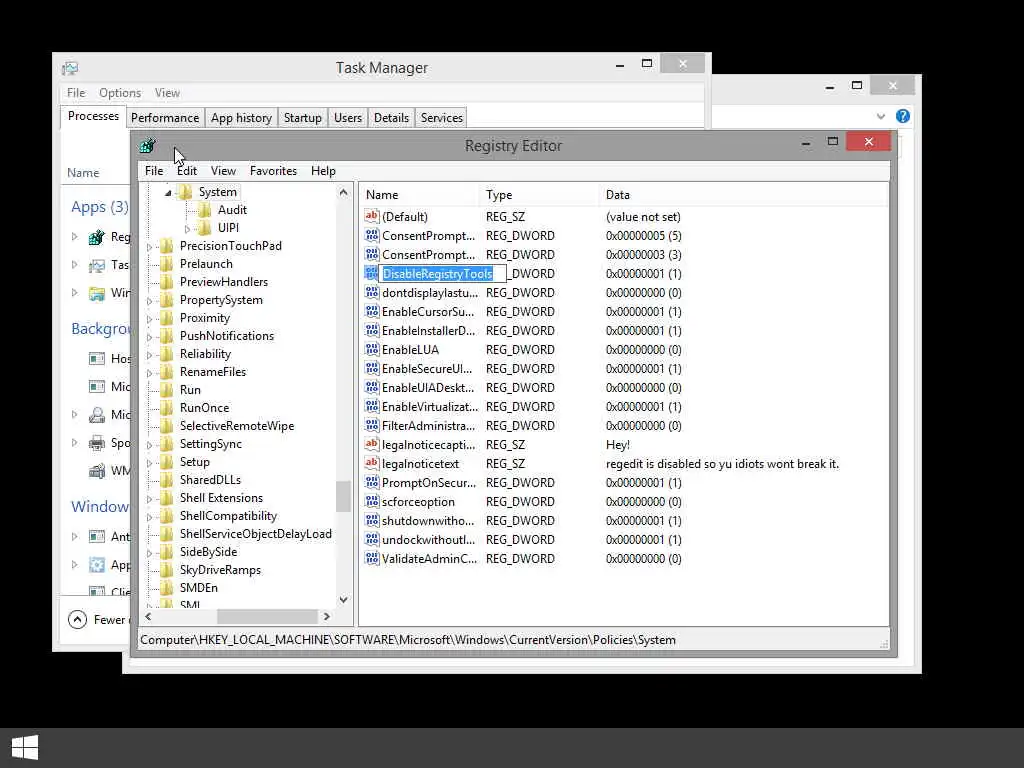Click the Windows Explorer icon in Task Manager
The height and width of the screenshot is (768, 1024).
pyautogui.click(x=97, y=293)
